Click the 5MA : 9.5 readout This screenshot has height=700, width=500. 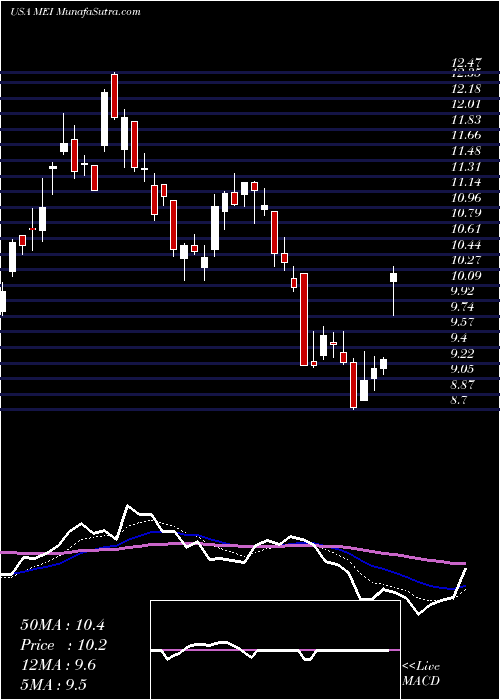[x=54, y=684]
